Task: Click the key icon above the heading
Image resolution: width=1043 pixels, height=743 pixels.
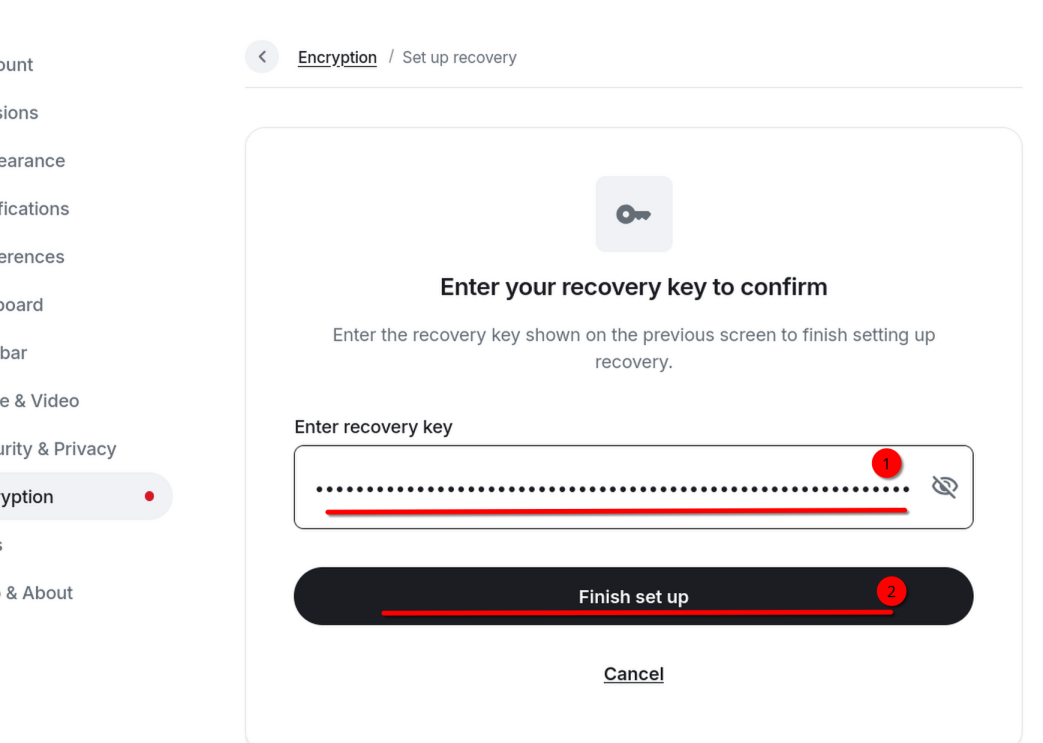Action: click(x=634, y=214)
